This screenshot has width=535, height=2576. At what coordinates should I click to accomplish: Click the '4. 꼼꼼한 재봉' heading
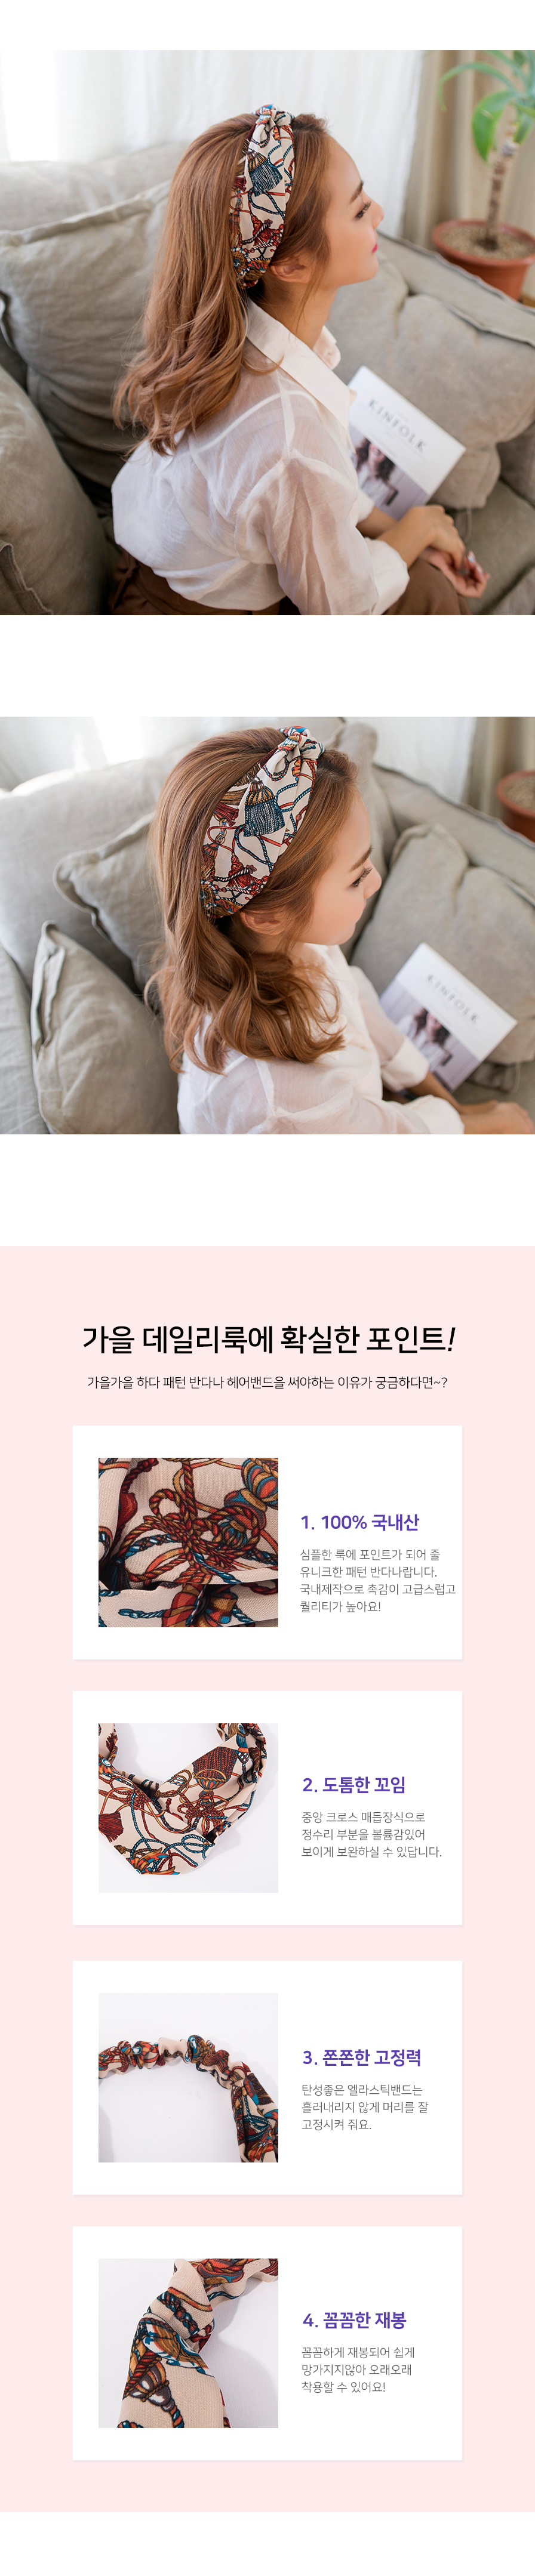354,2320
